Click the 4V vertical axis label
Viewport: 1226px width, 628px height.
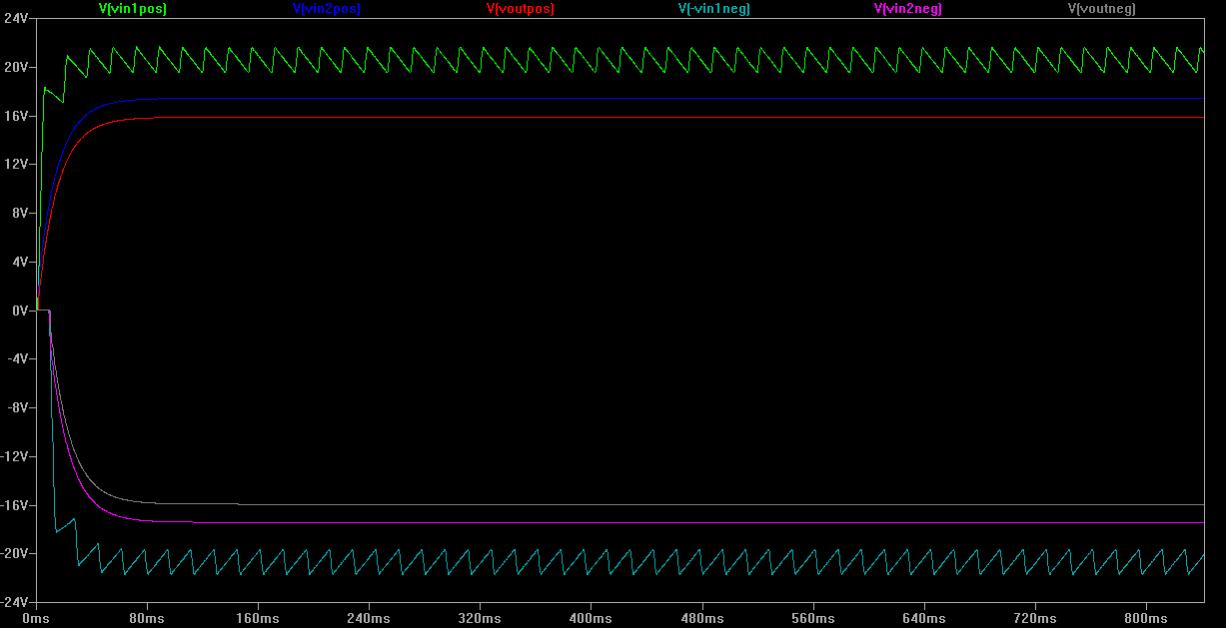(18, 262)
